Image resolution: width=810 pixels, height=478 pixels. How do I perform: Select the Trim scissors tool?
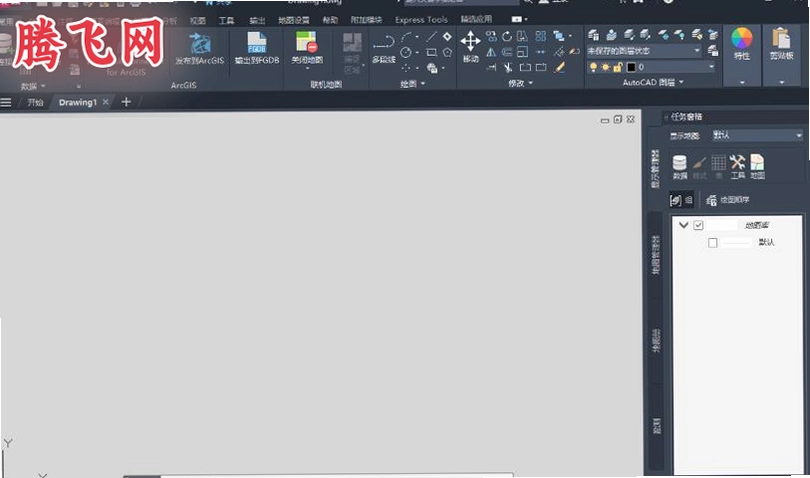(508, 67)
